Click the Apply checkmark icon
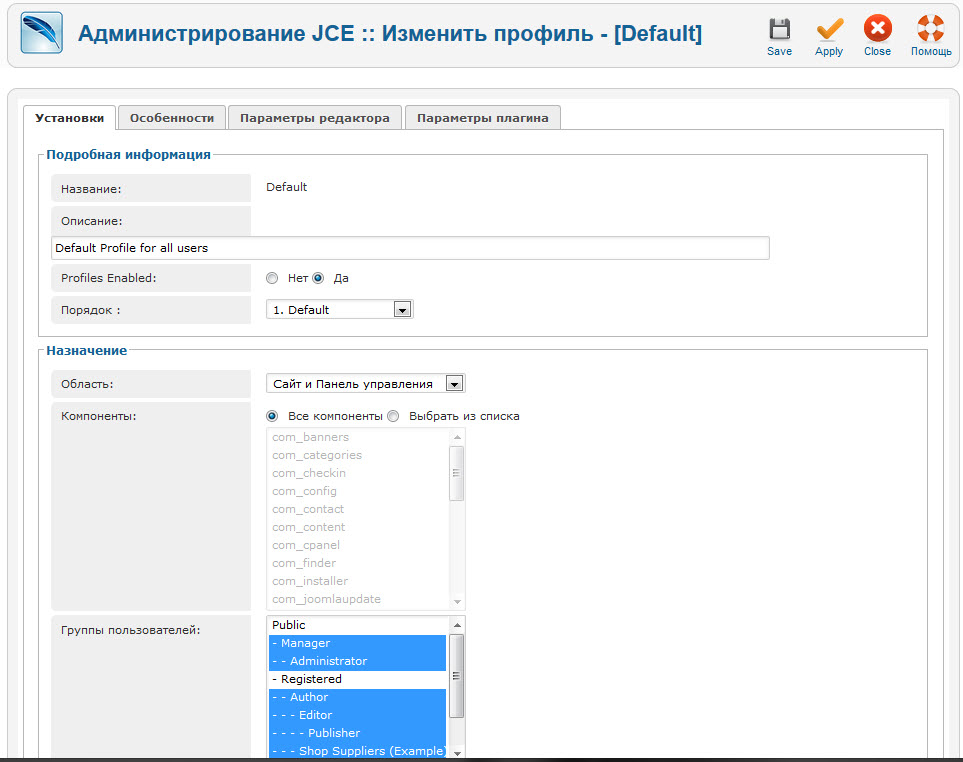This screenshot has height=762, width=963. pyautogui.click(x=829, y=29)
